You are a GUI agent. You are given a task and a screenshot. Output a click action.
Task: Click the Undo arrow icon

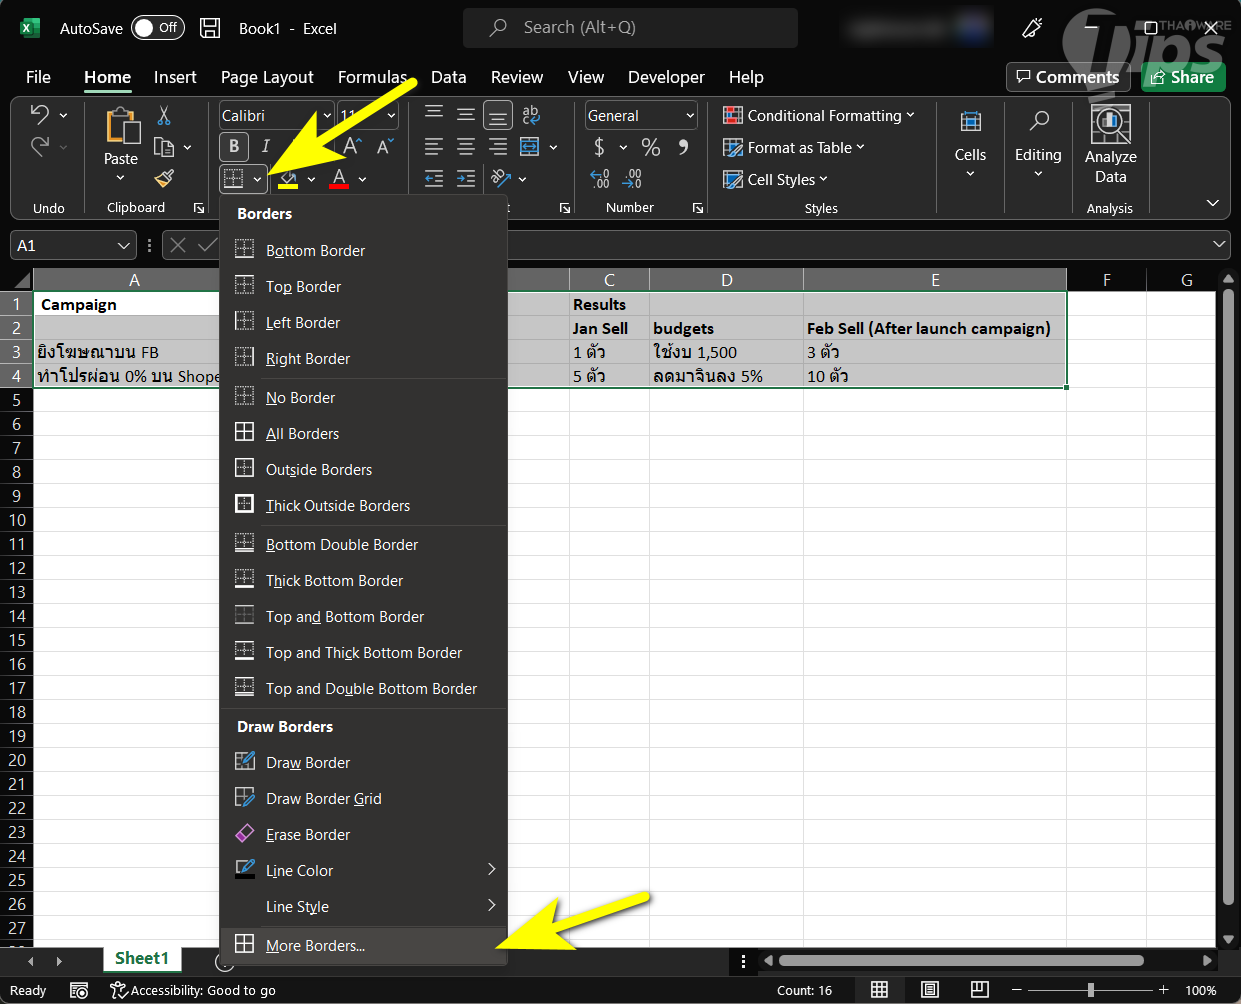(40, 115)
